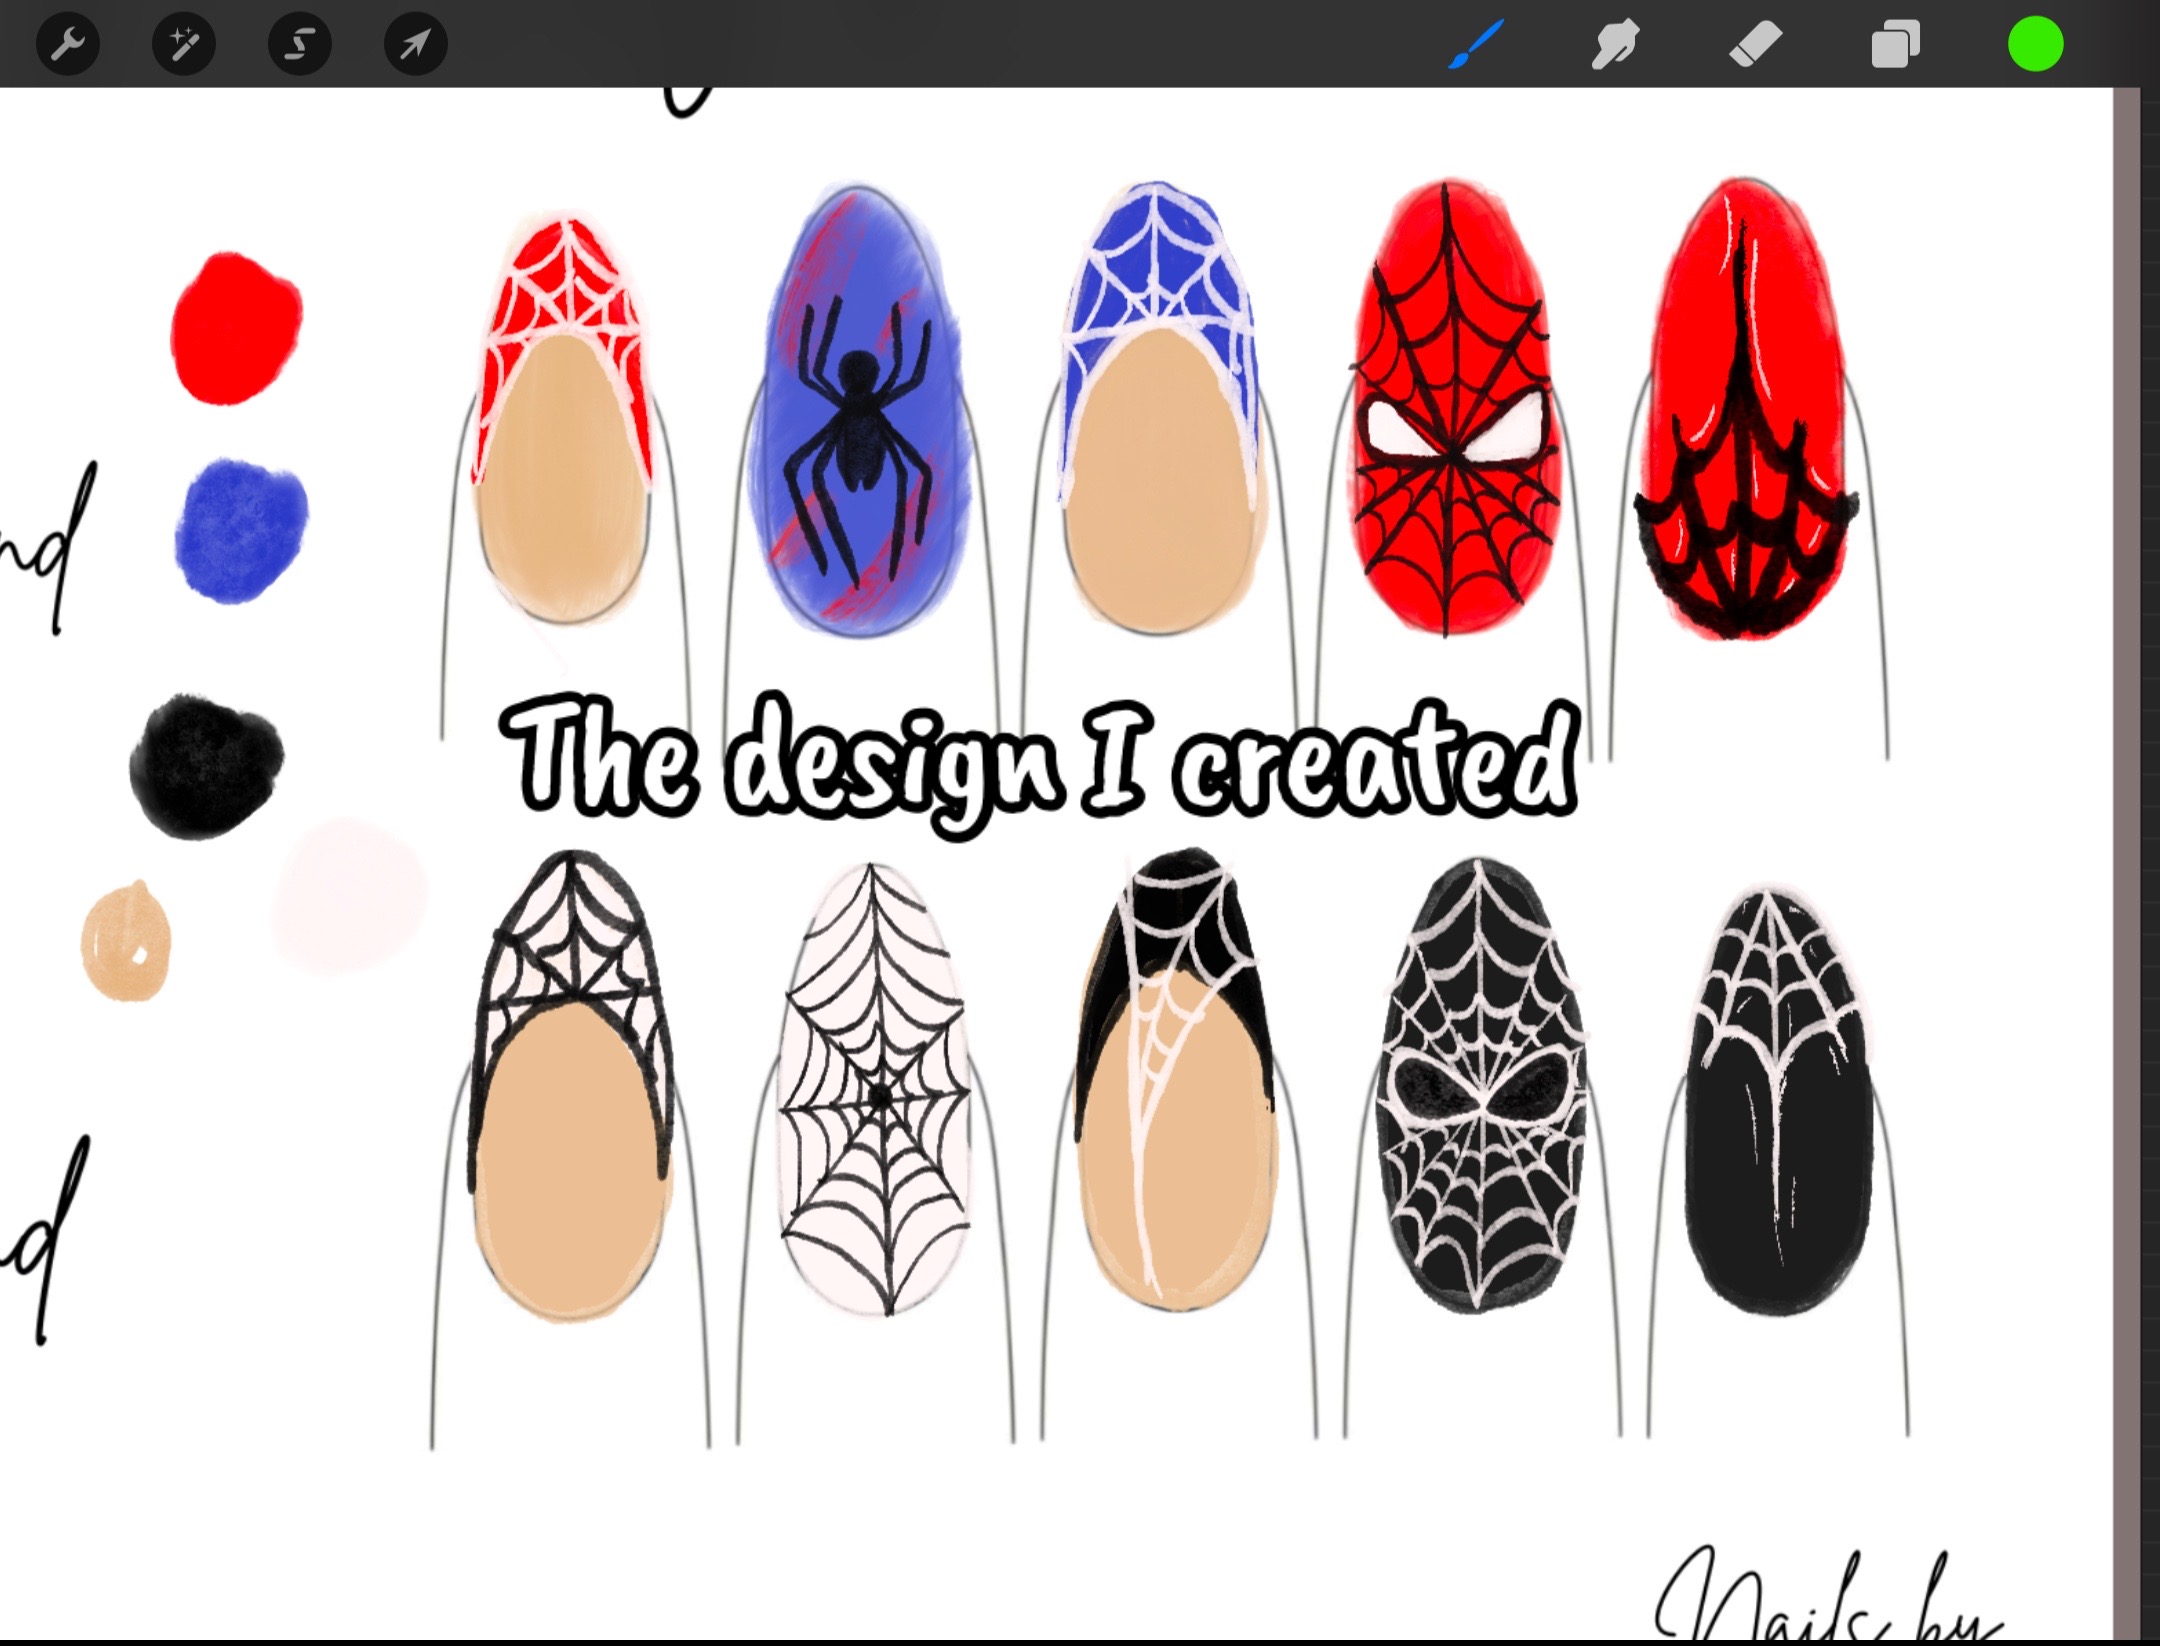Open the green active color picker
This screenshot has width=2160, height=1646.
coord(2035,45)
